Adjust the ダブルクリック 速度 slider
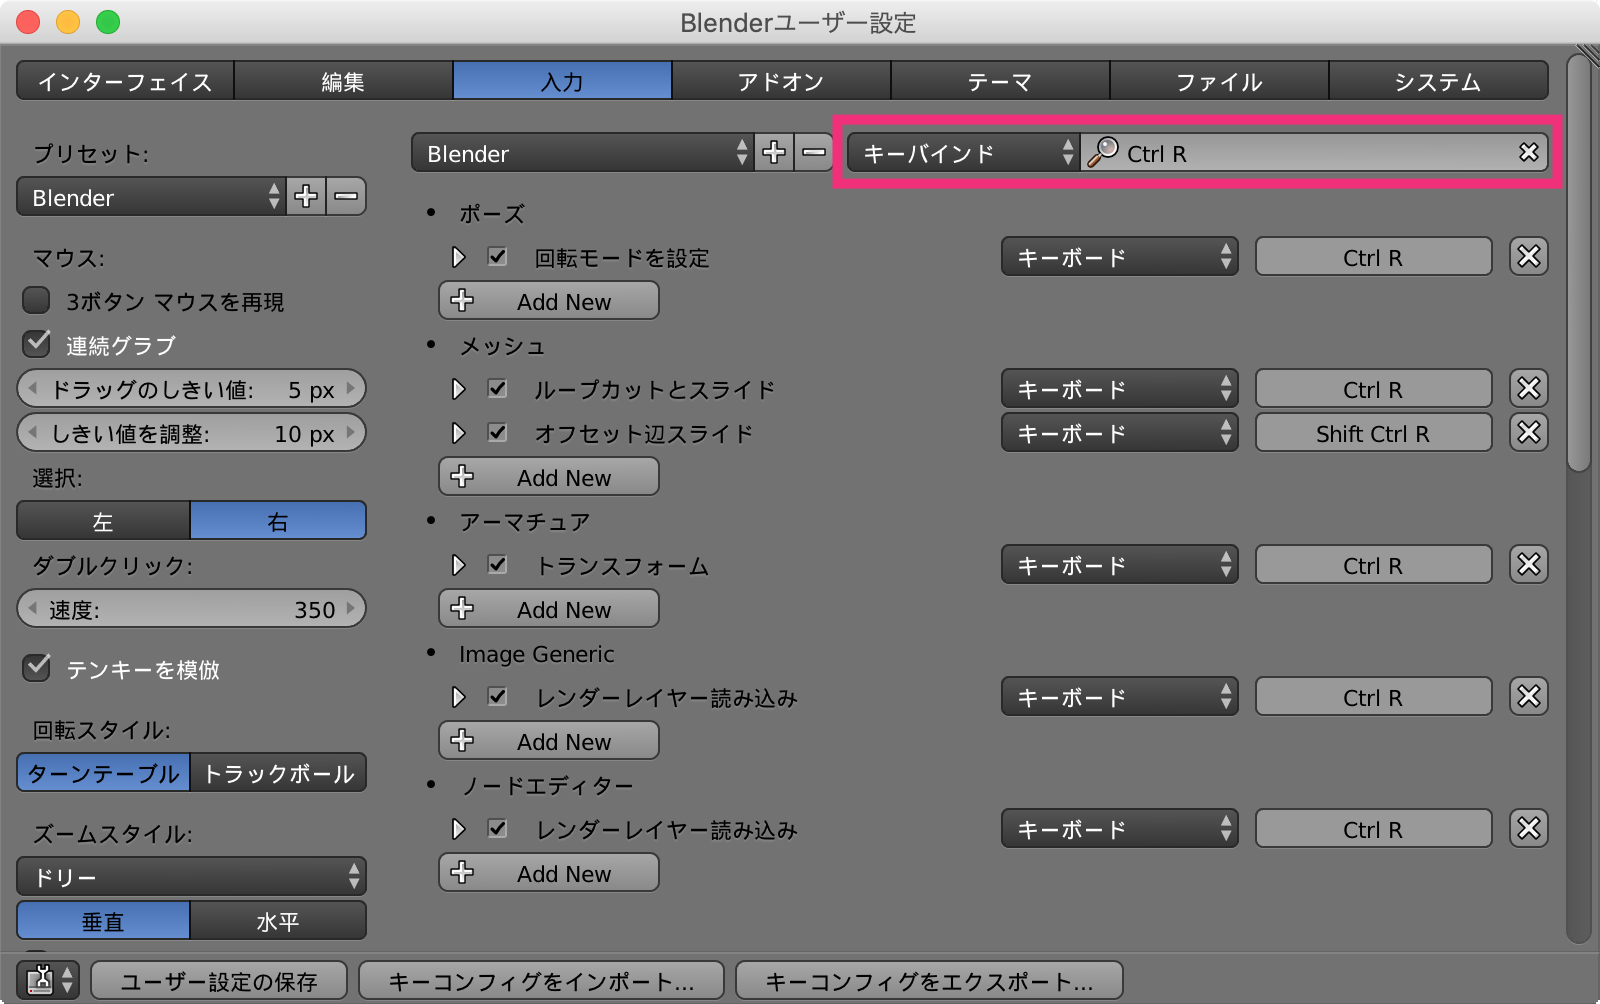Screen dimensions: 1600x1004 click(191, 609)
